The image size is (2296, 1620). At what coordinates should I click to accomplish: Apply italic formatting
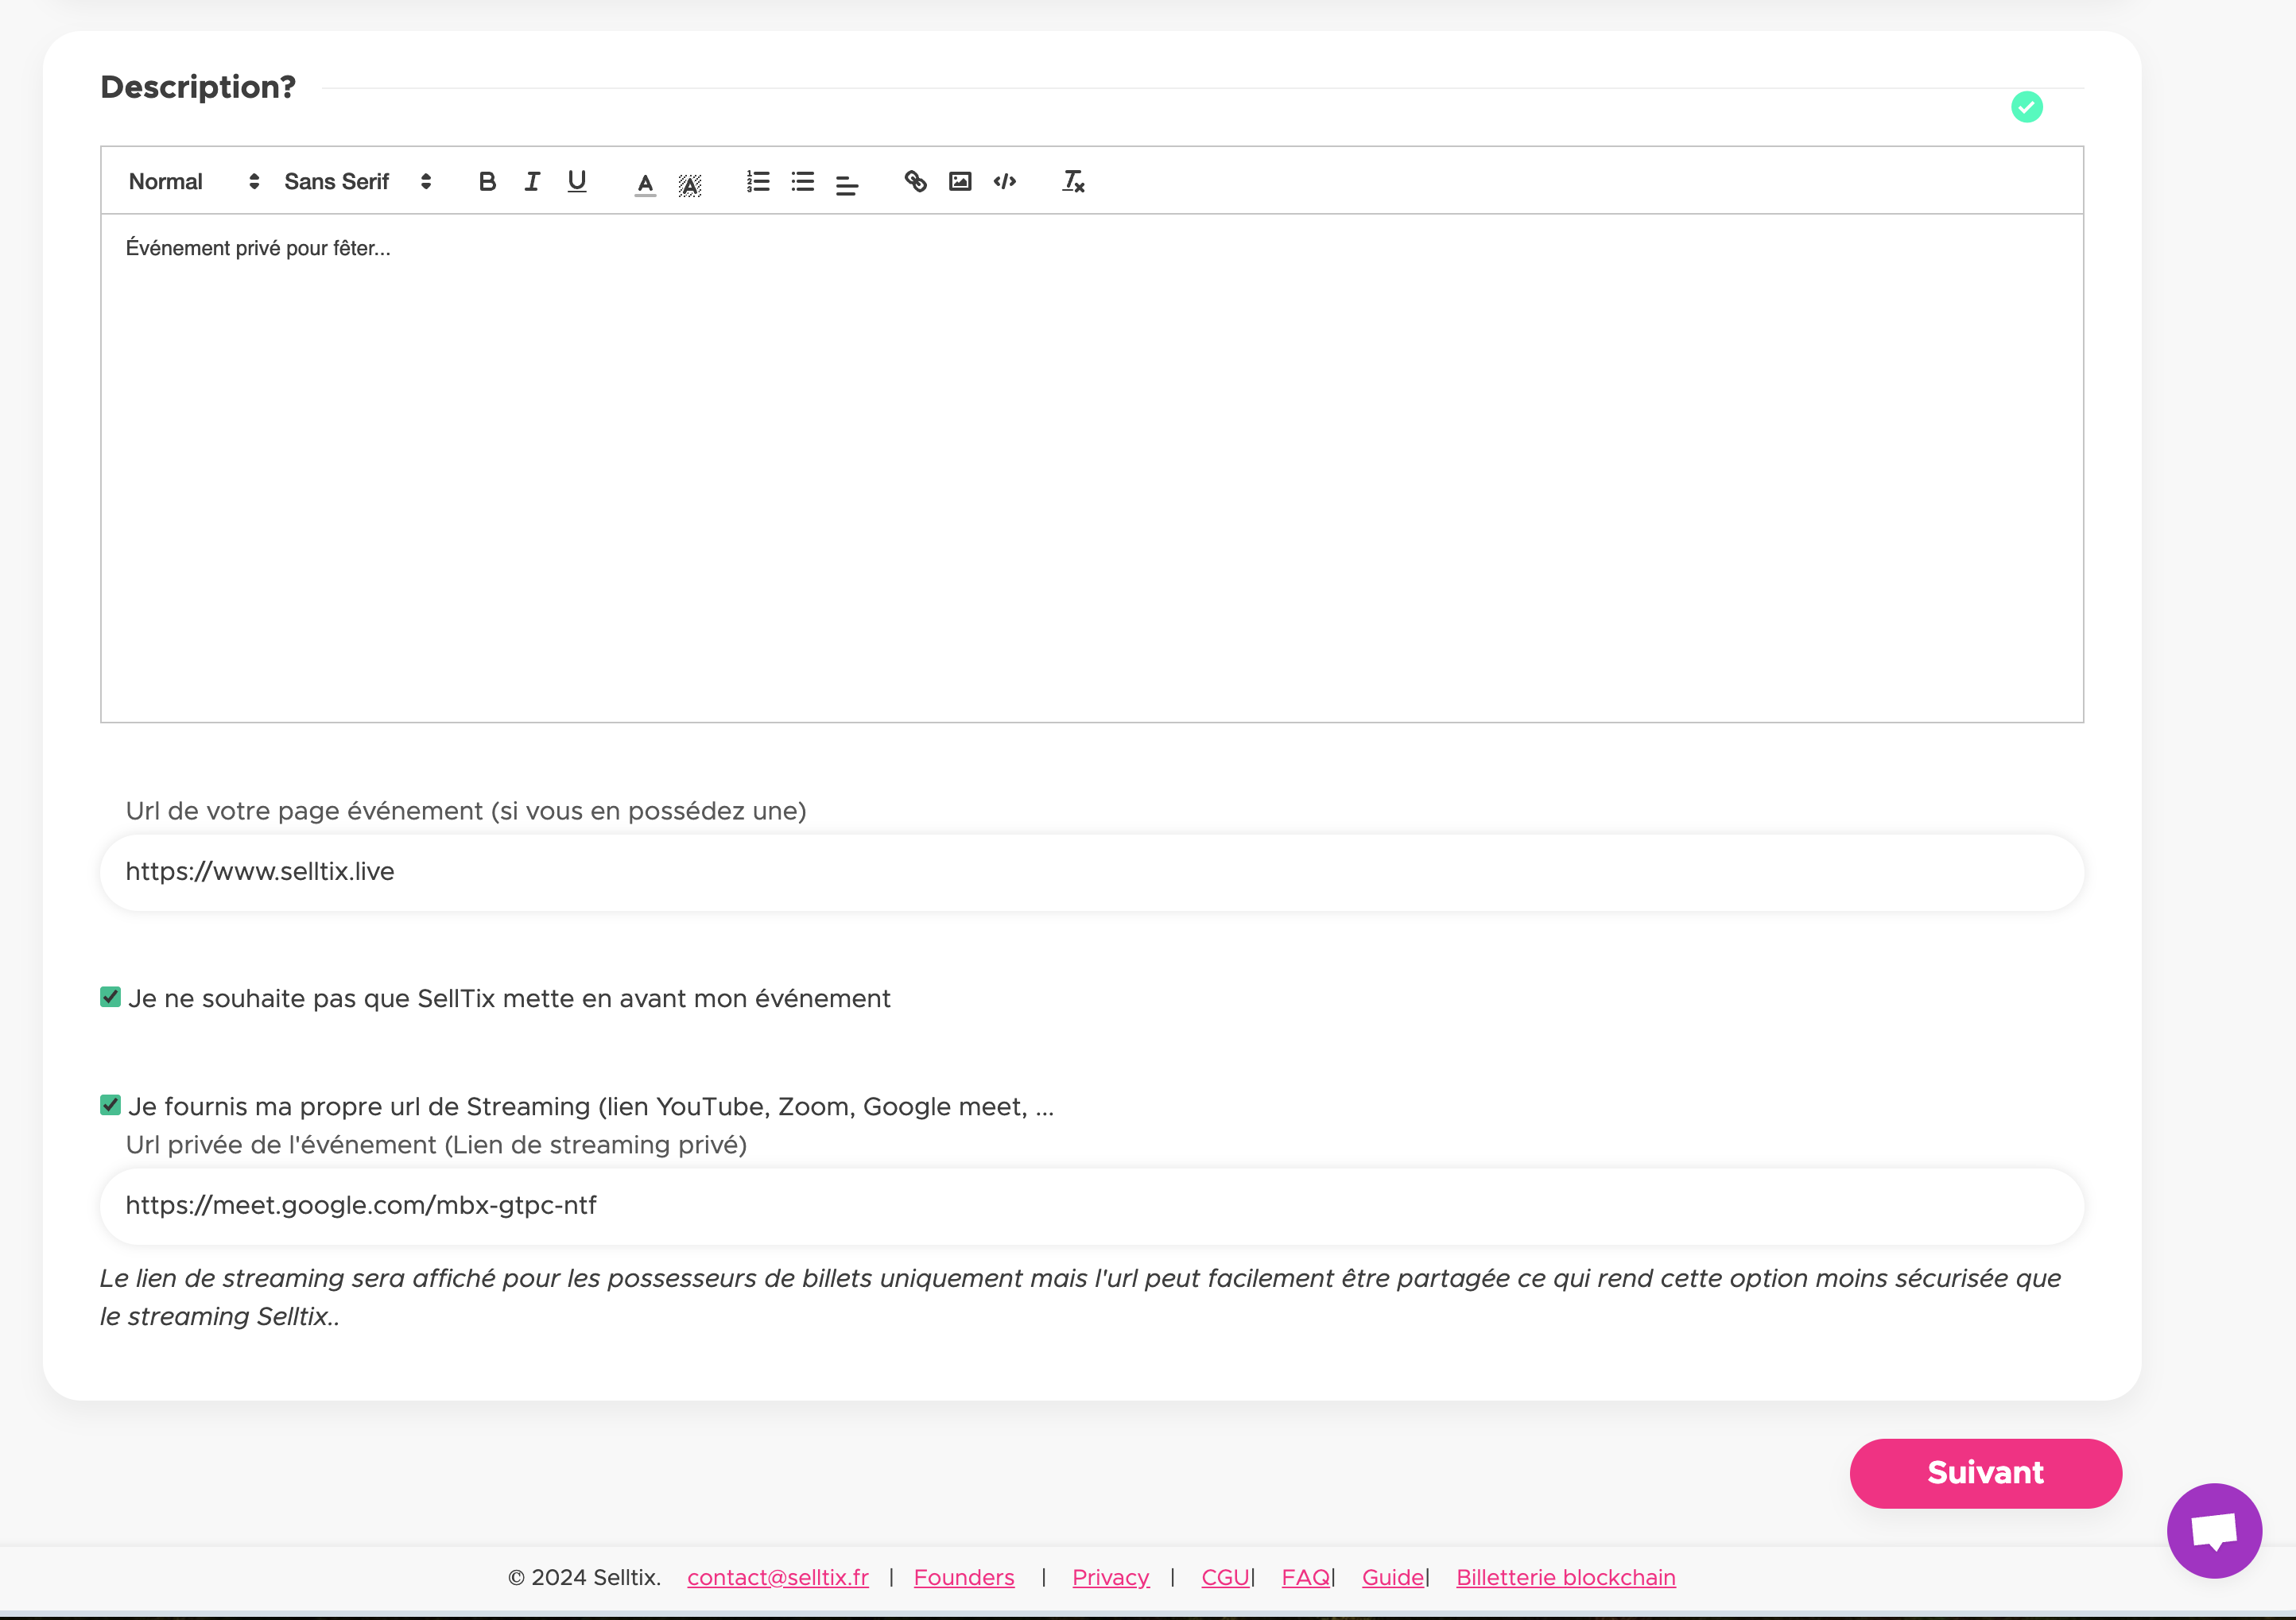point(532,182)
